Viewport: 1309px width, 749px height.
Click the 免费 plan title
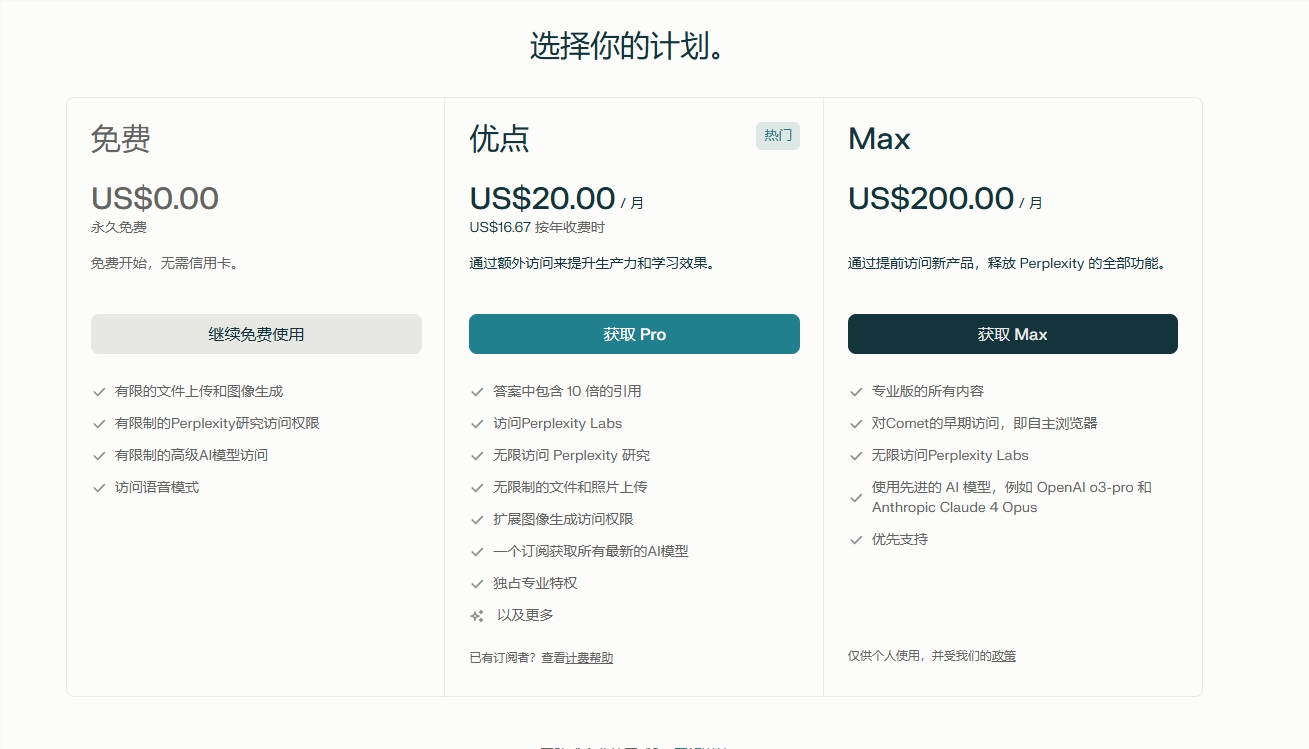click(121, 138)
